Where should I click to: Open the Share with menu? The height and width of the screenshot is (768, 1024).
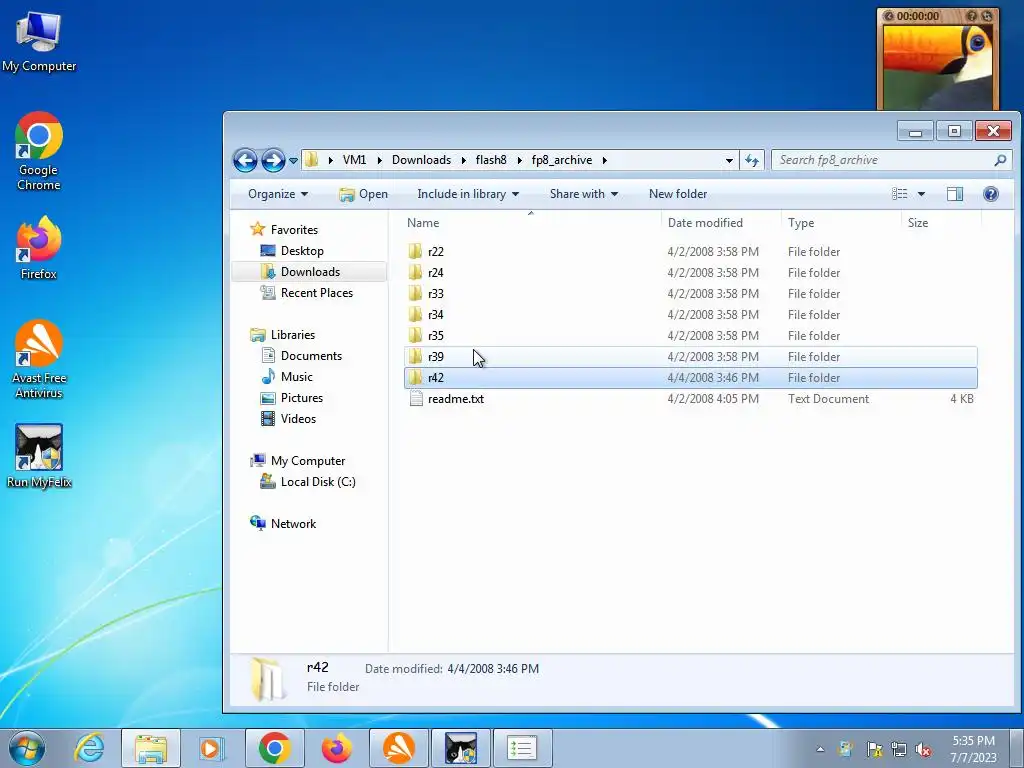tap(583, 194)
